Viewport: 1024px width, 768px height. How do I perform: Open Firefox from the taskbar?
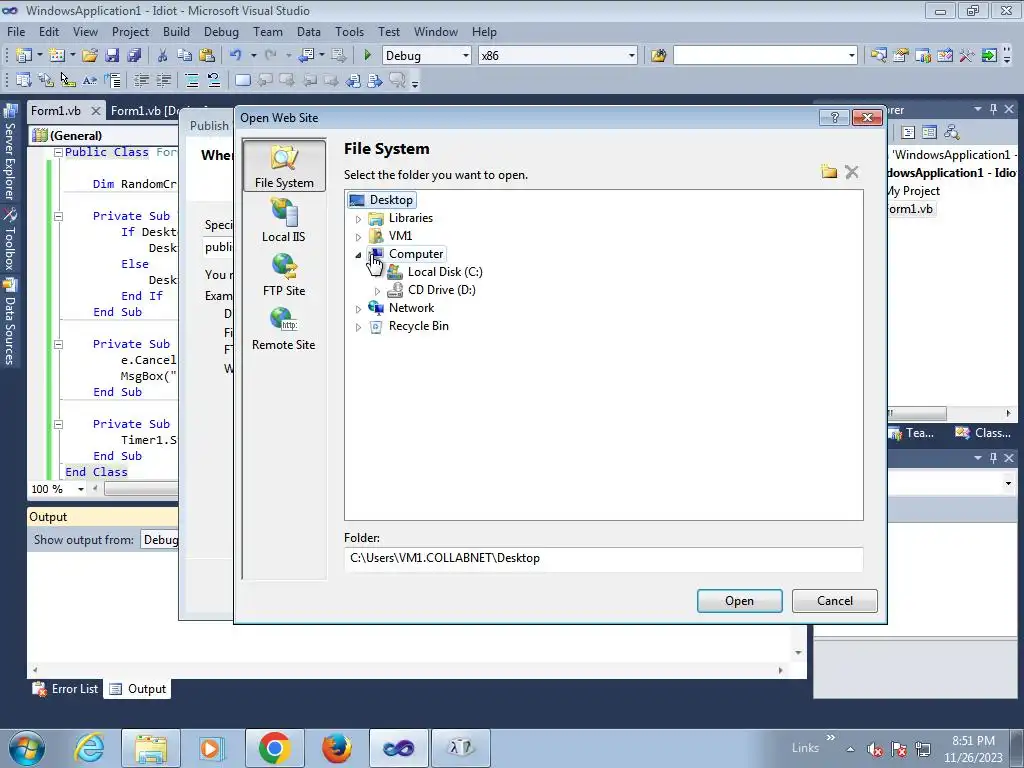click(336, 748)
